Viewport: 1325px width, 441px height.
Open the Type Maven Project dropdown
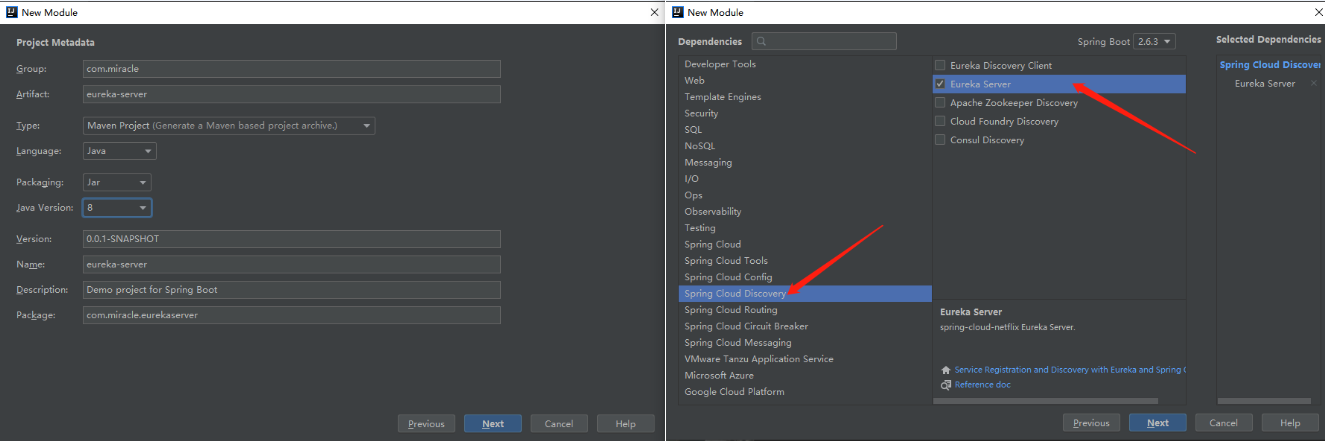229,126
